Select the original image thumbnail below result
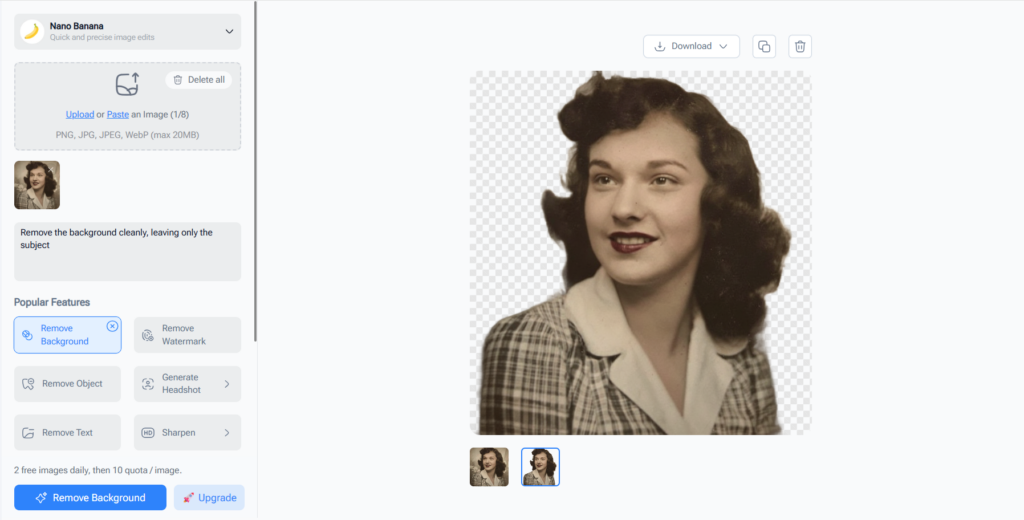The image size is (1024, 520). pos(489,467)
